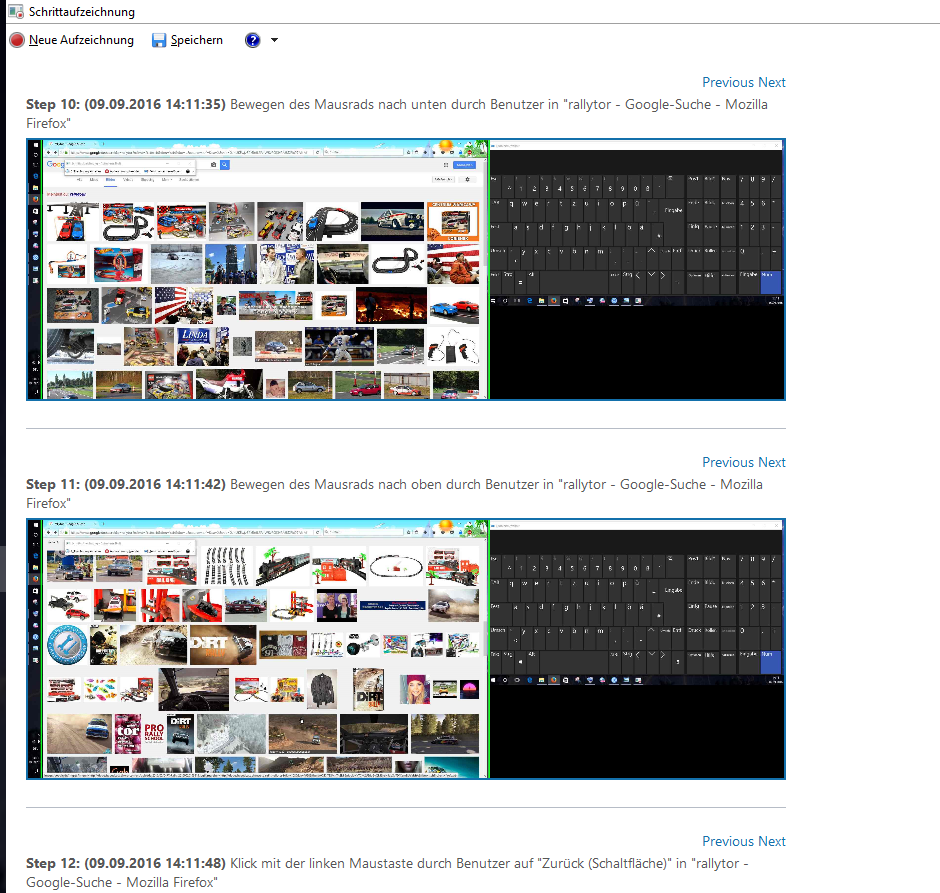Click the Next link above Step 10
This screenshot has height=893, width=940.
pyautogui.click(x=771, y=82)
